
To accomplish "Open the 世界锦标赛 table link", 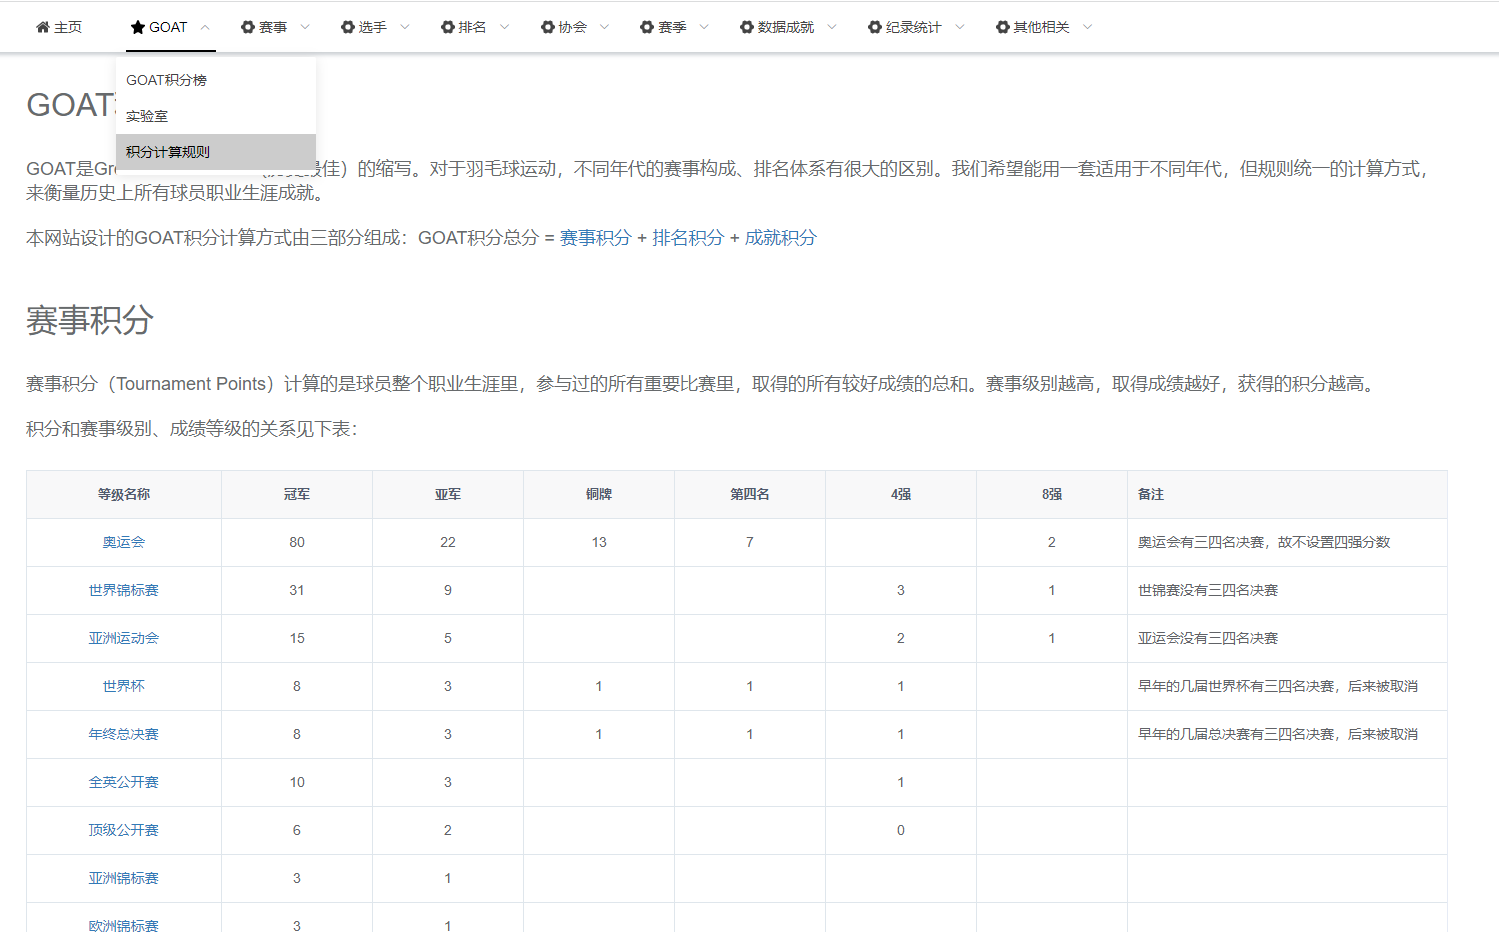I will (x=124, y=590).
